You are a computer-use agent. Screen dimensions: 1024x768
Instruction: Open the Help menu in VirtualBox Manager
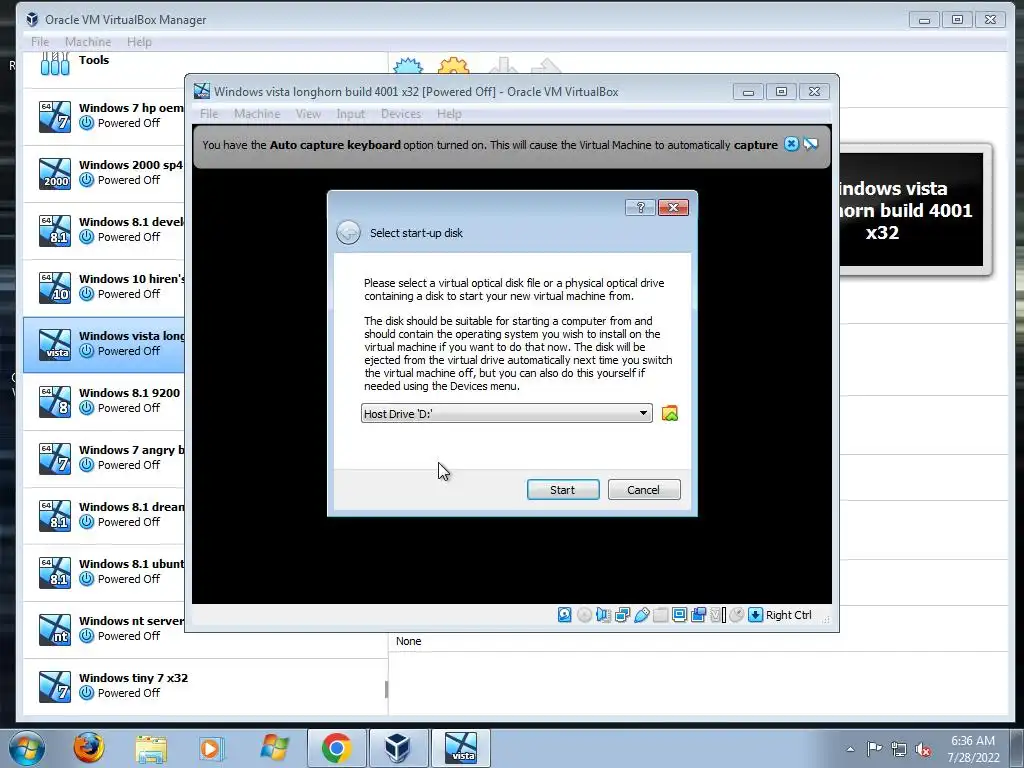(139, 42)
